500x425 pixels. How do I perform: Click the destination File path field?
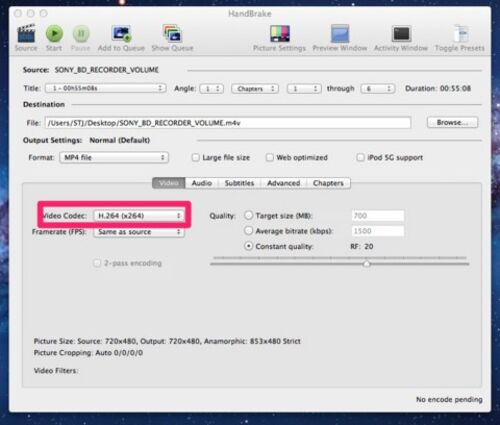228,123
